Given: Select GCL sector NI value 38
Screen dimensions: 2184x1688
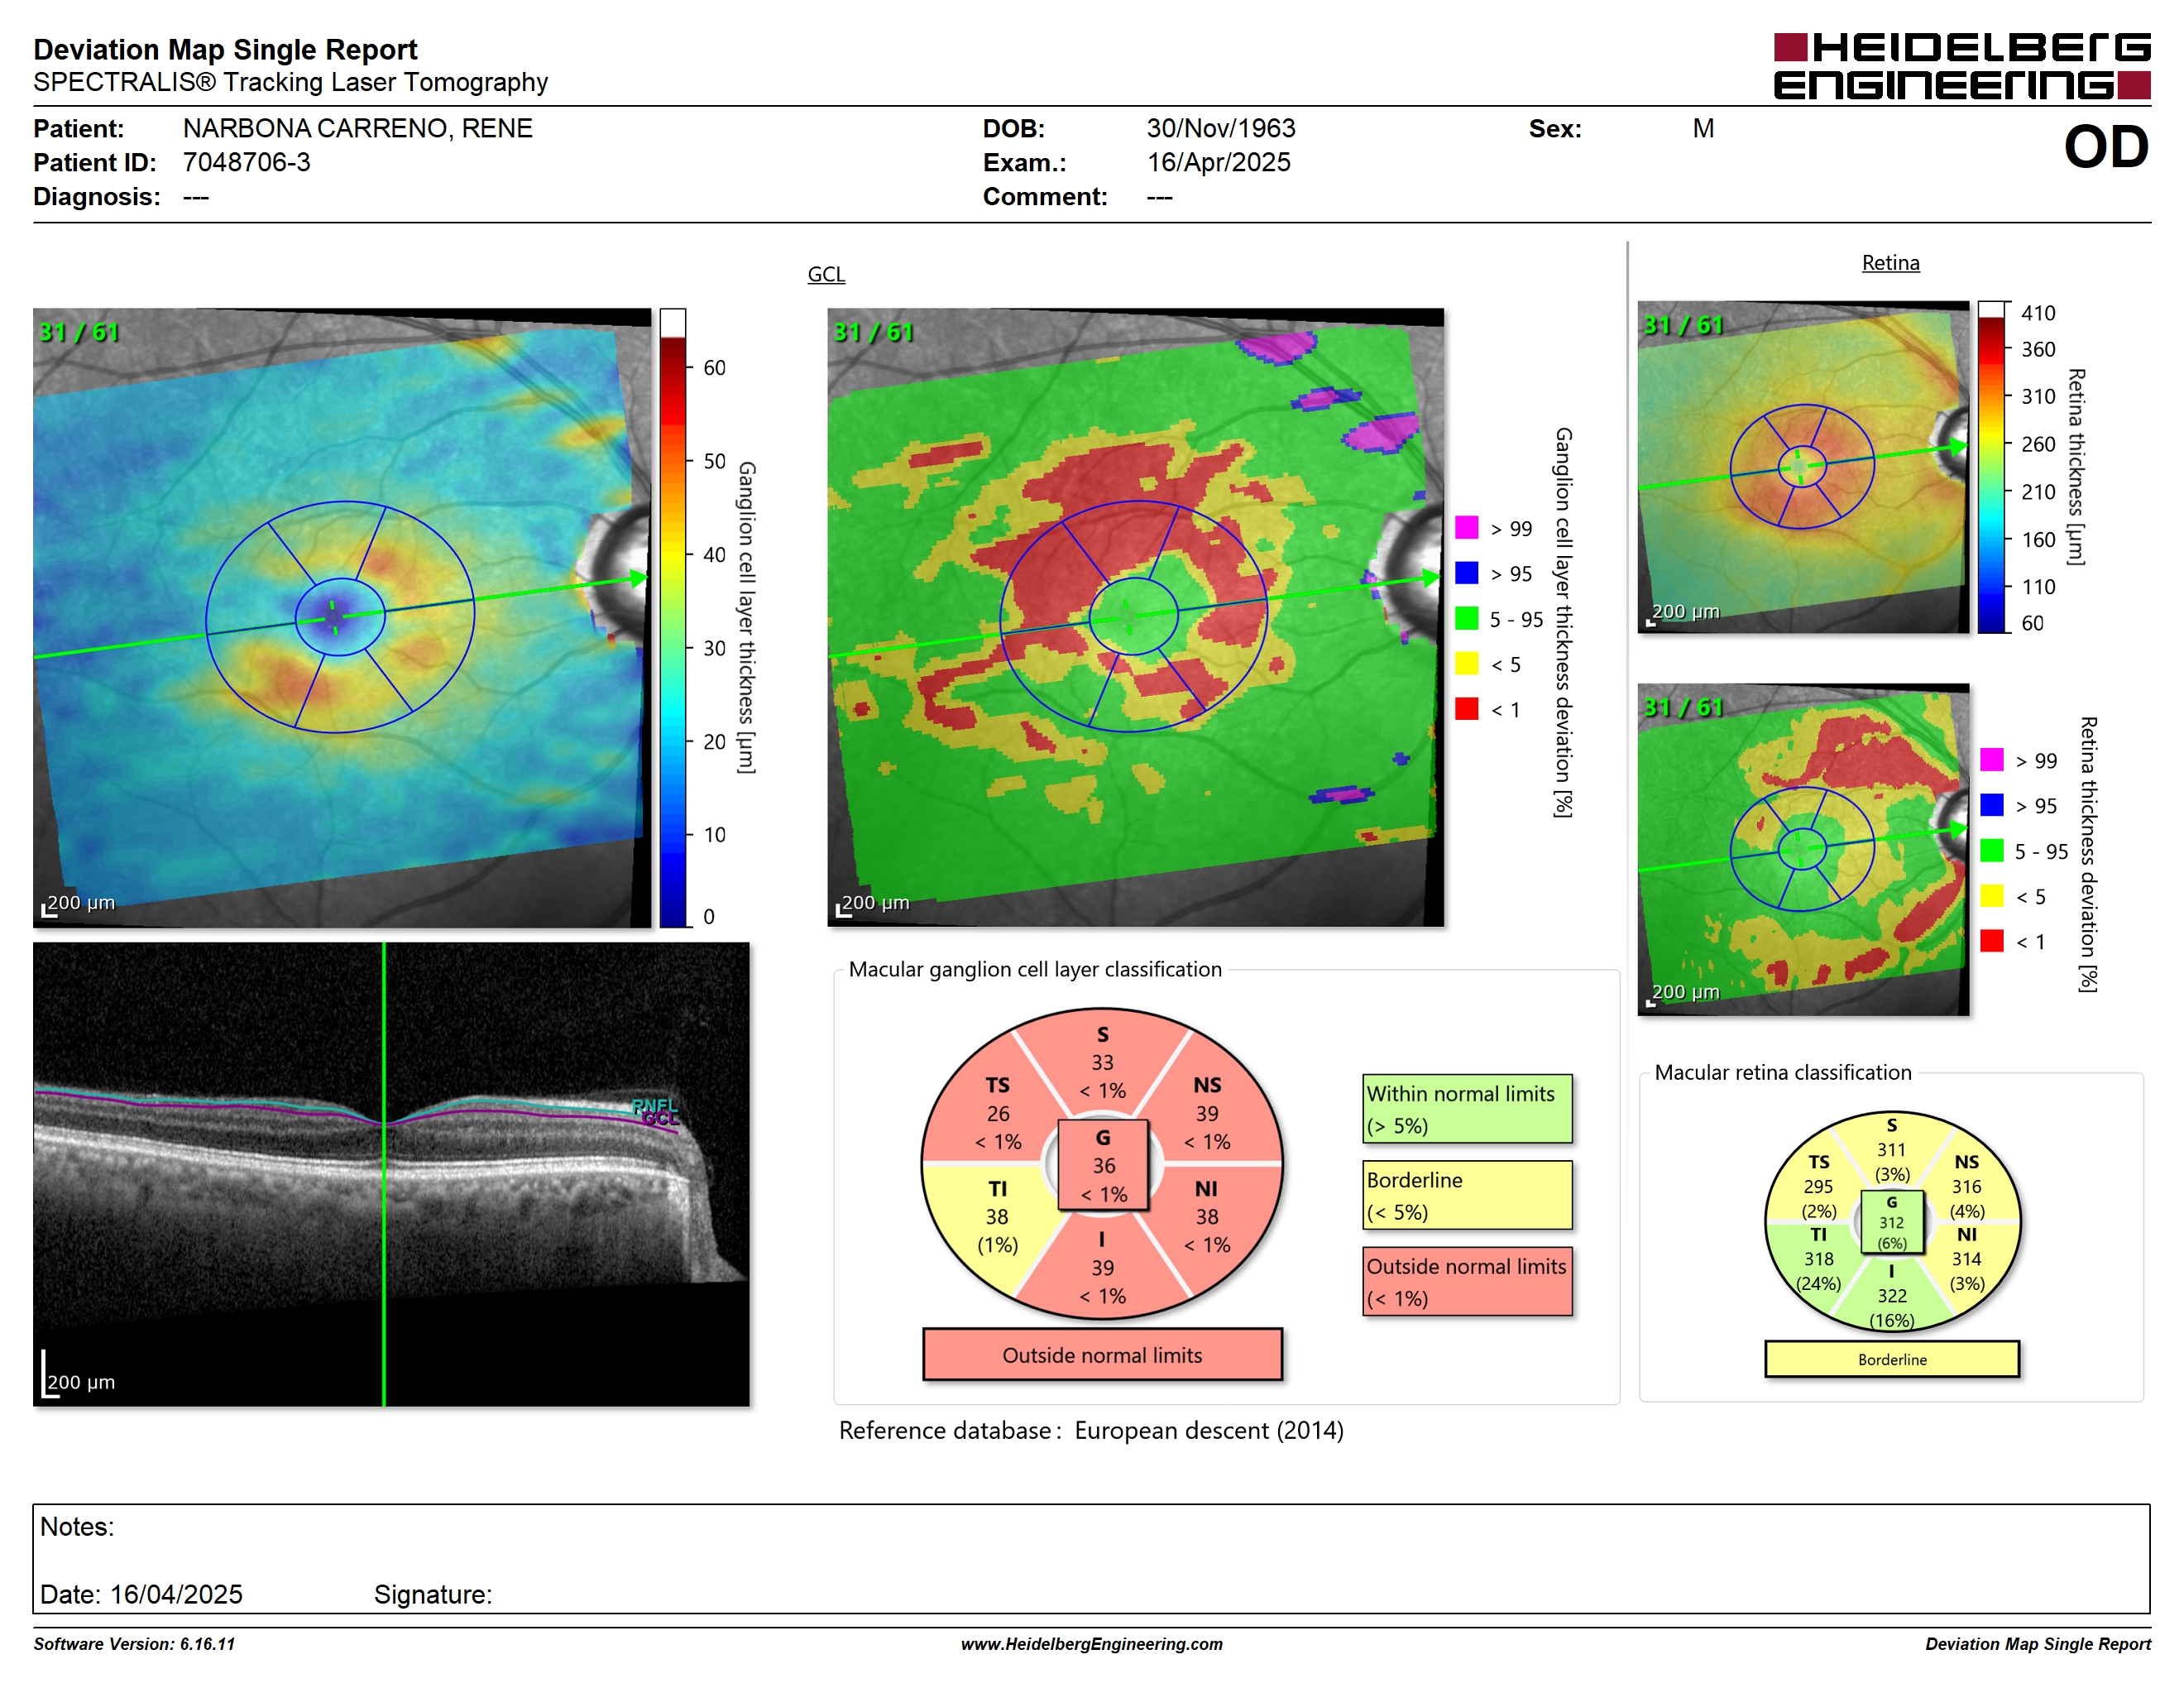Looking at the screenshot, I should tap(1207, 1217).
